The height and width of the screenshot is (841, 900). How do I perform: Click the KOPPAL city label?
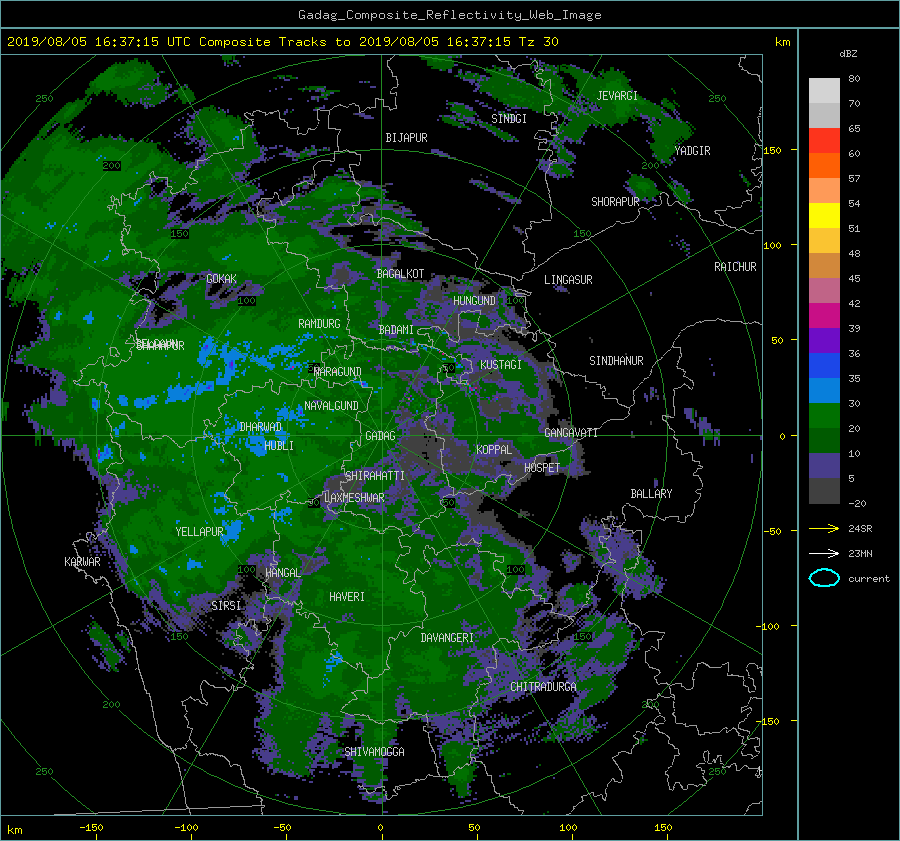click(494, 449)
